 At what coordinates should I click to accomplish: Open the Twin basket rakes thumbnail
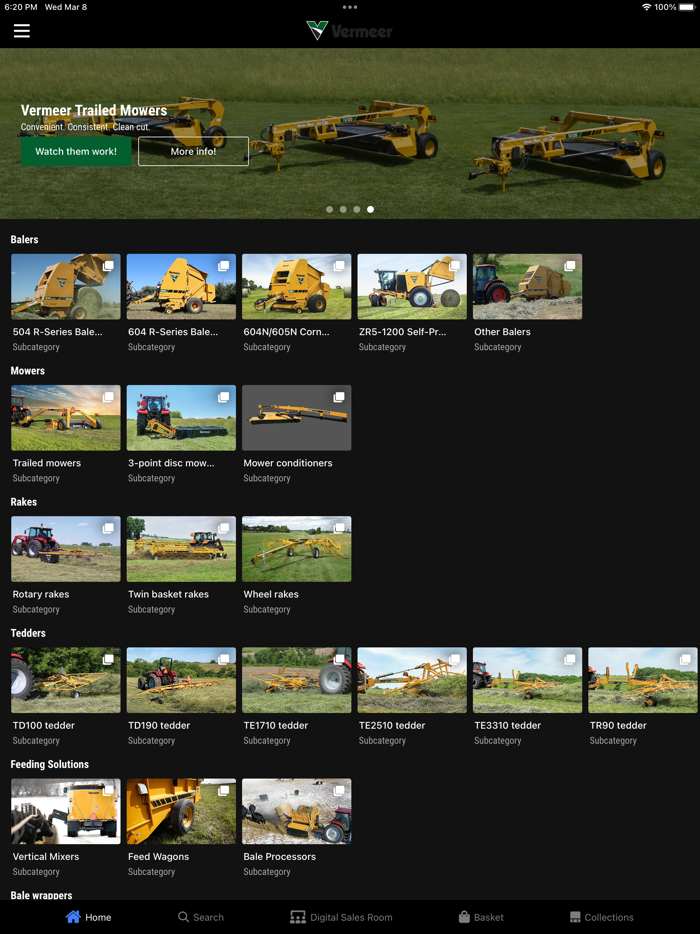point(181,549)
